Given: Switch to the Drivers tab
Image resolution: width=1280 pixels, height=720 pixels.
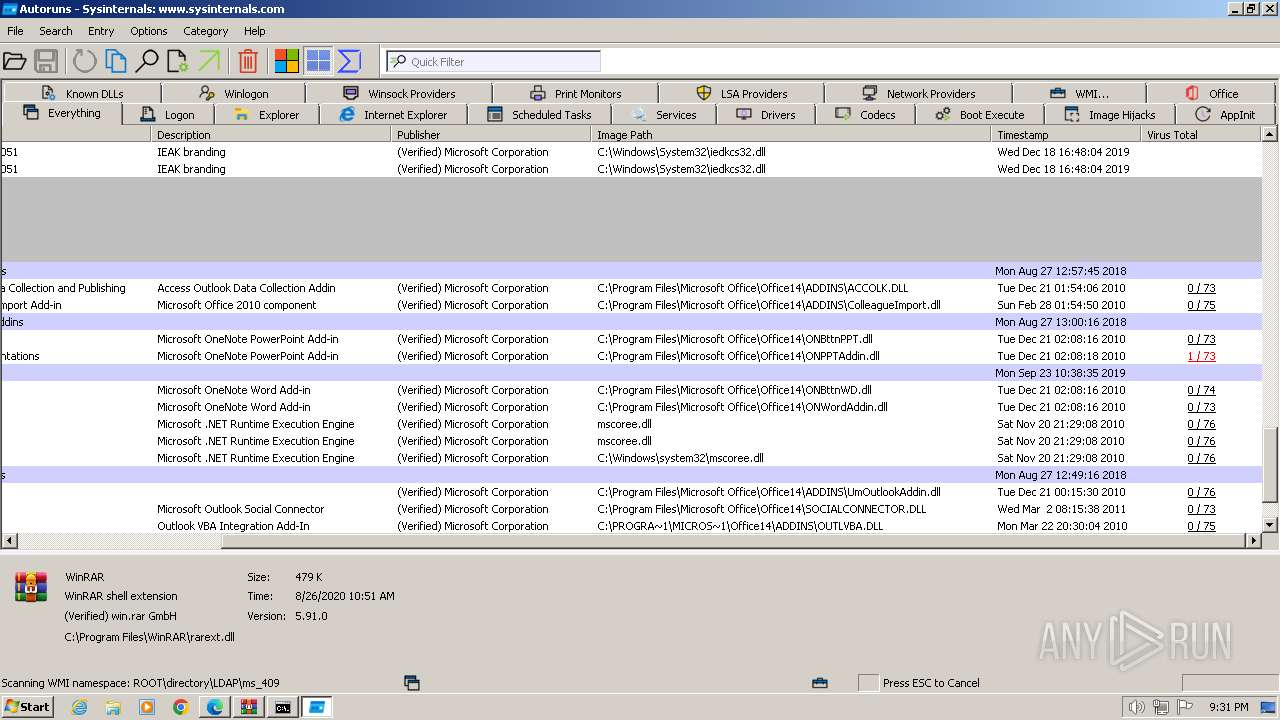Looking at the screenshot, I should point(766,114).
